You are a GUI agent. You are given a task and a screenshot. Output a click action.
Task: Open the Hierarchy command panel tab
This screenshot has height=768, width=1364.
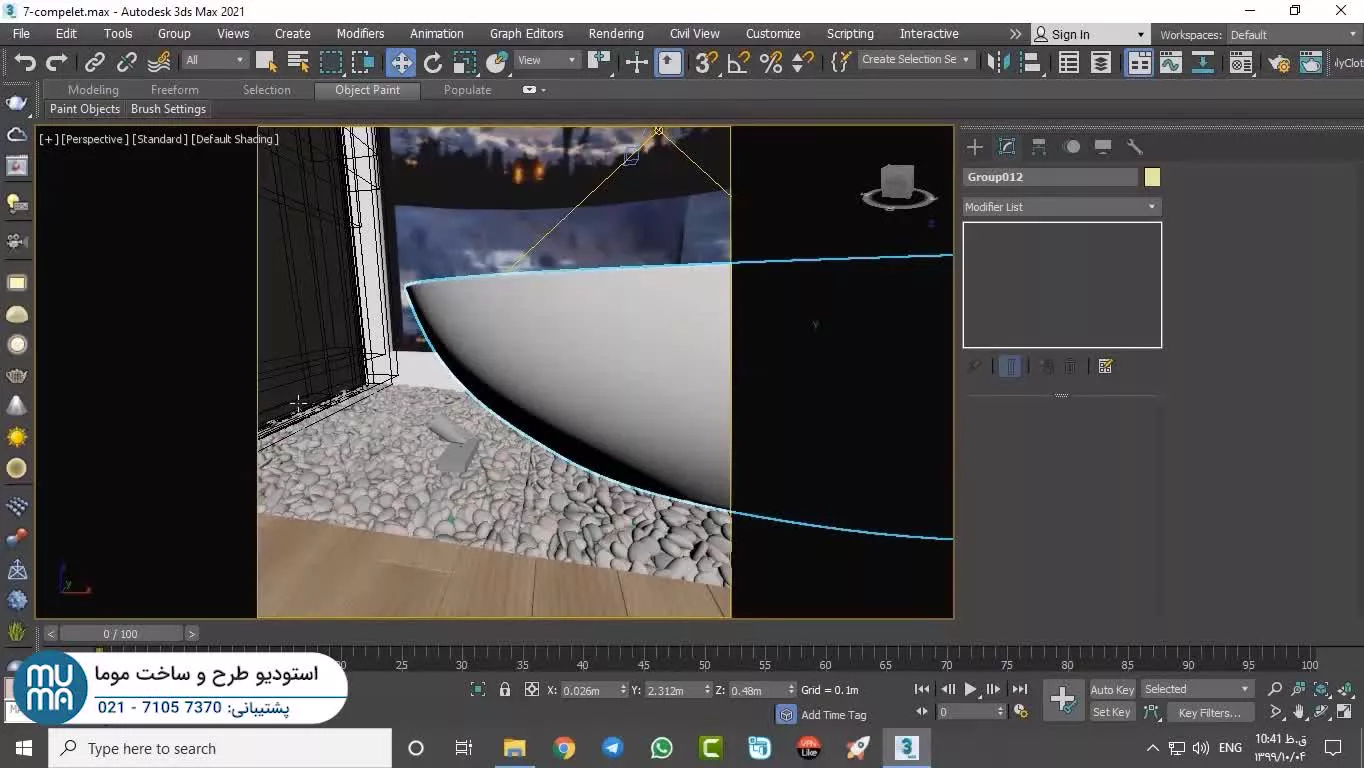(1039, 147)
